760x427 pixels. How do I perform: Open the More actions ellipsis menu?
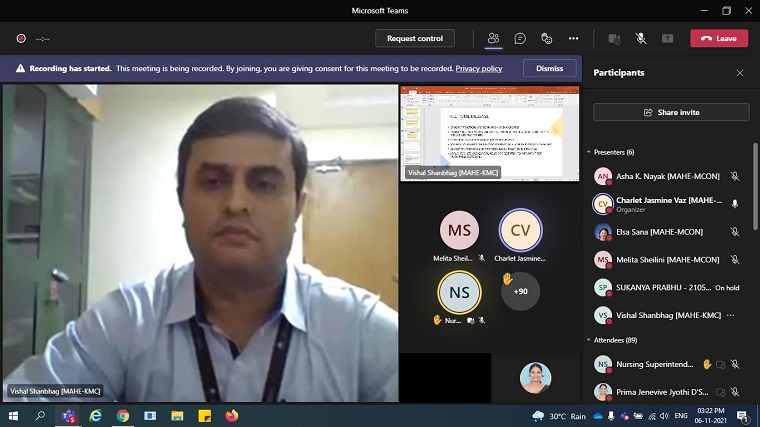574,38
